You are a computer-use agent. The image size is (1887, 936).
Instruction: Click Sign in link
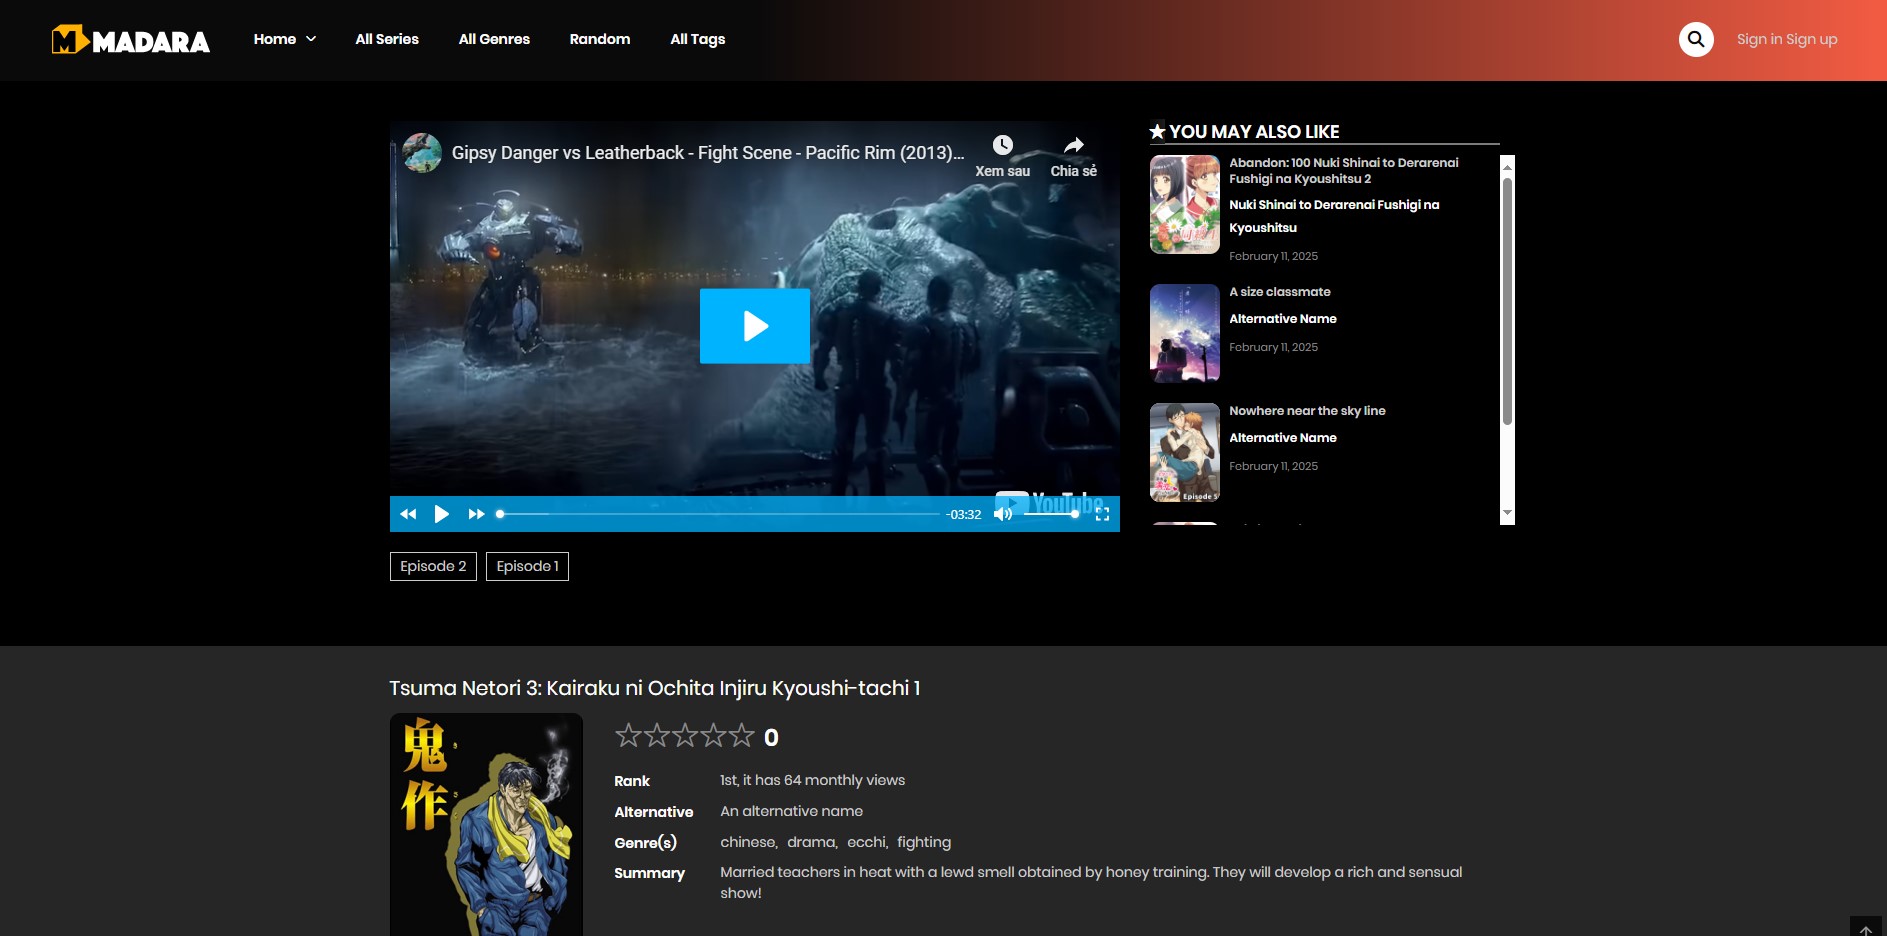click(x=1759, y=39)
